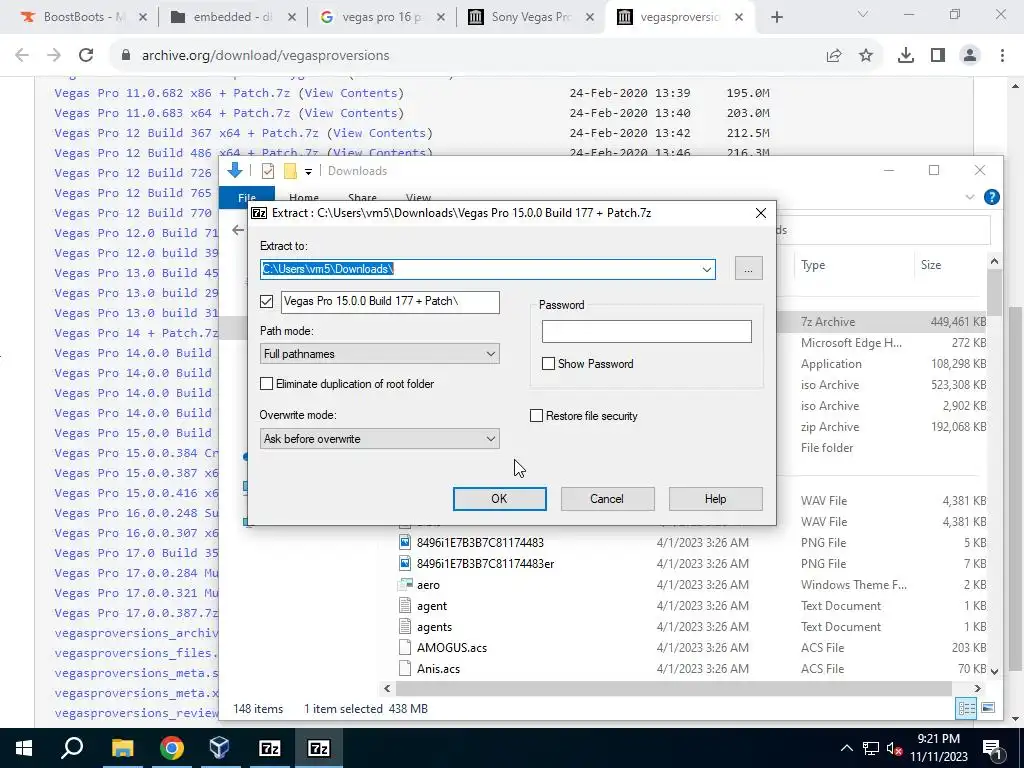Switch Explorer to large icons view icon
The width and height of the screenshot is (1024, 768).
[988, 708]
